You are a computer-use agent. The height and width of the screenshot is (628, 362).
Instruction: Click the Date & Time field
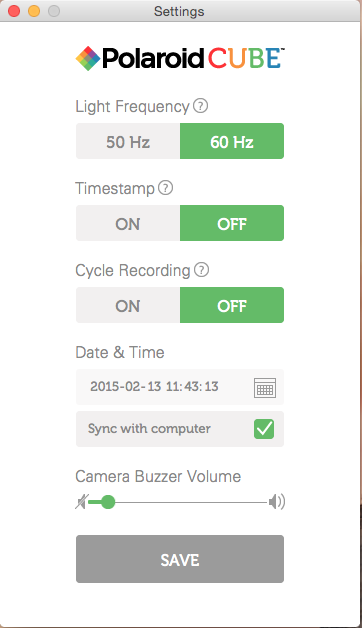click(180, 387)
